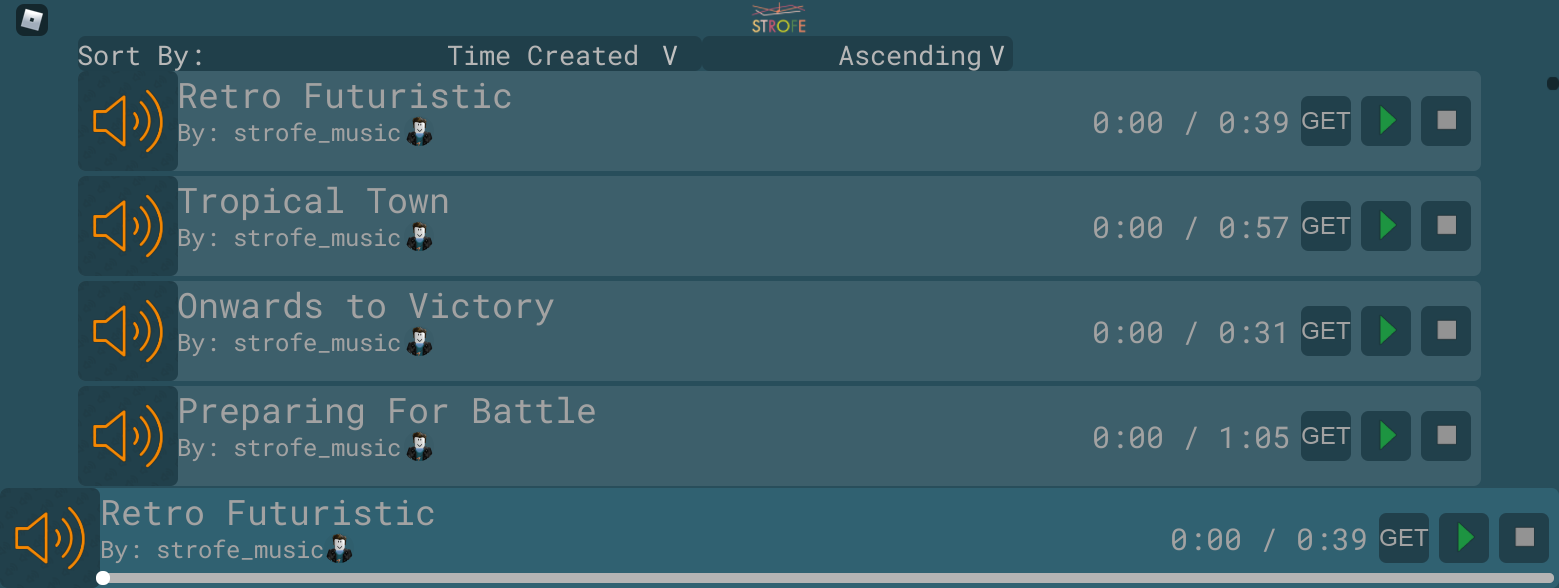Click the STROFE logo at the top
The width and height of the screenshot is (1559, 588).
[778, 16]
